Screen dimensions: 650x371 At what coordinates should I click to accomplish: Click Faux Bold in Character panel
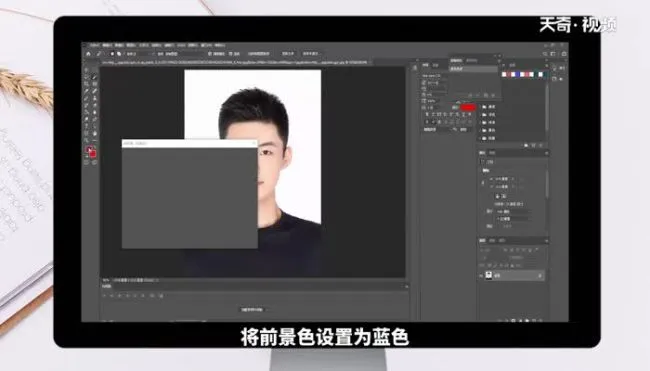427,114
